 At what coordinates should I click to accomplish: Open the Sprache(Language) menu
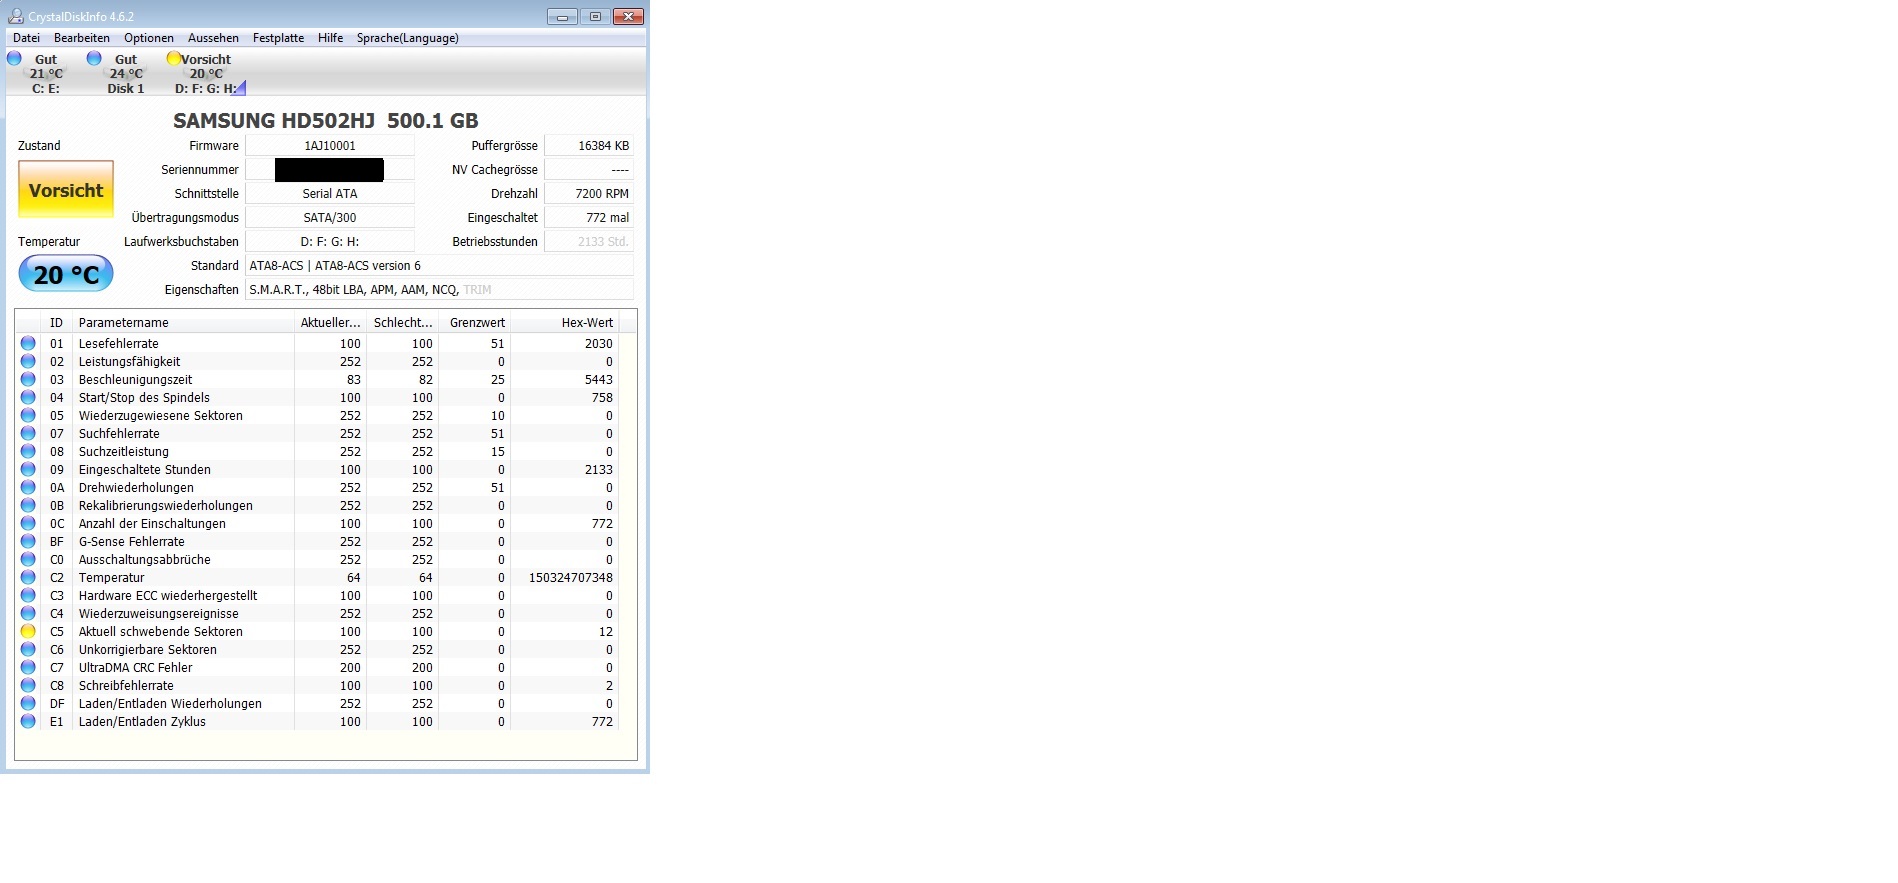(x=408, y=38)
